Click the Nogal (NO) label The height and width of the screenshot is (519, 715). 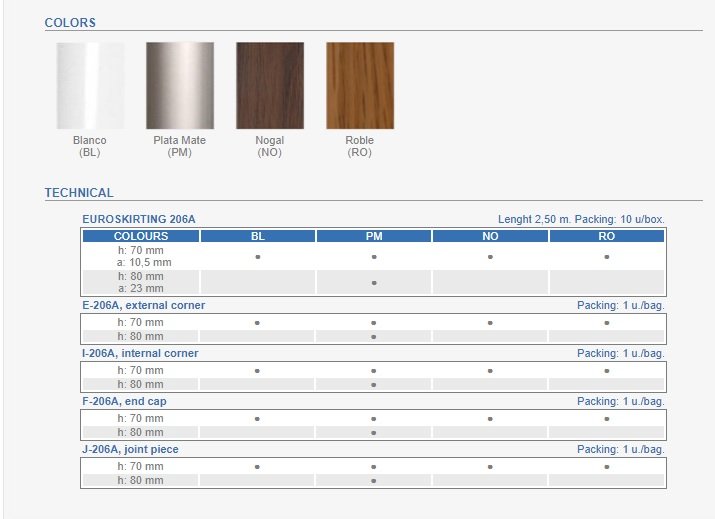[269, 146]
